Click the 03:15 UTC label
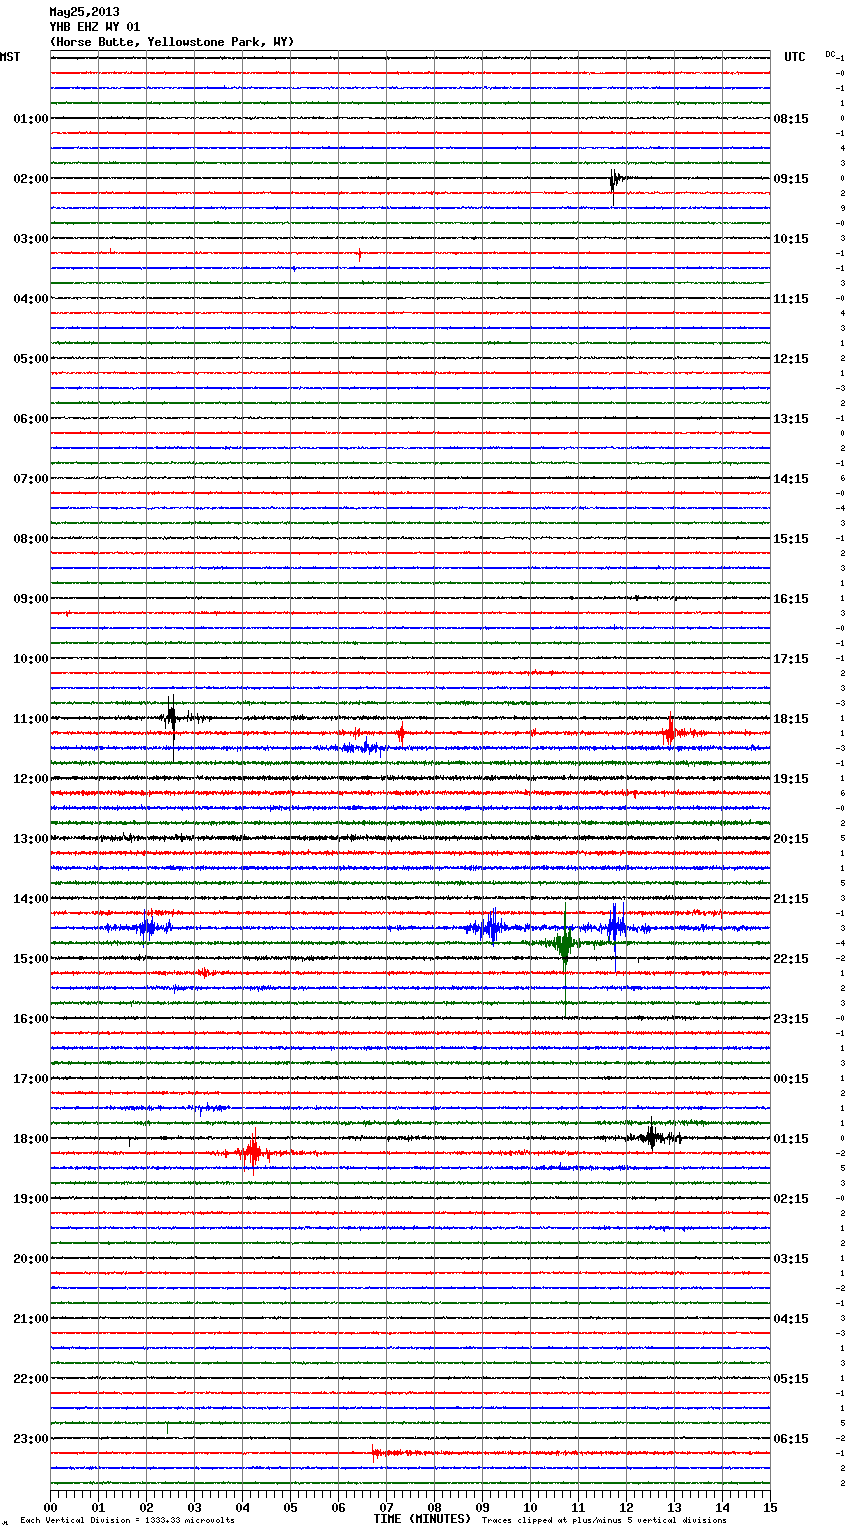 pyautogui.click(x=791, y=1259)
